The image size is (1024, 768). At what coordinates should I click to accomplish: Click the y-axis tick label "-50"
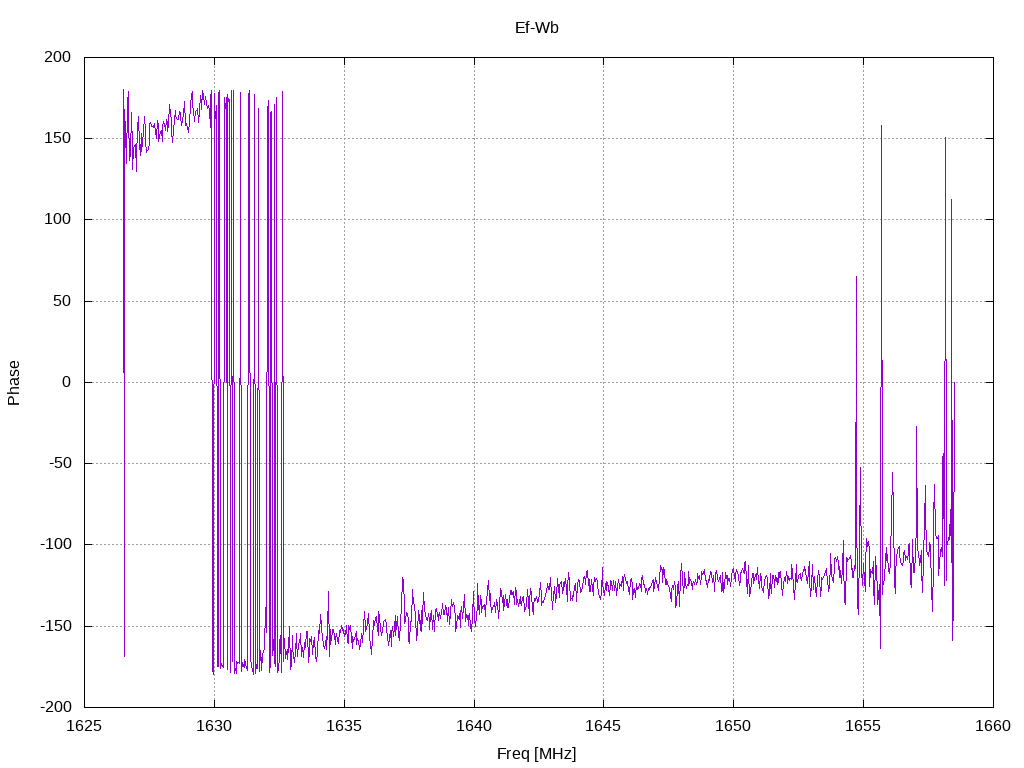[x=60, y=463]
